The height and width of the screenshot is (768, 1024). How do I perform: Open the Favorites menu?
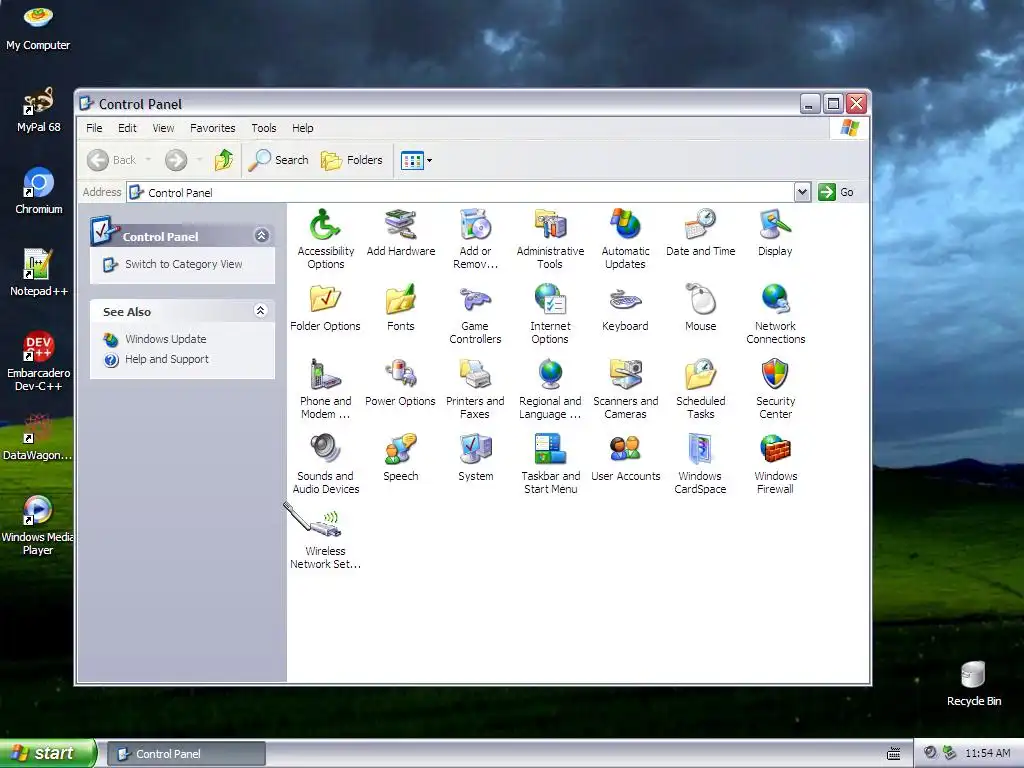212,128
